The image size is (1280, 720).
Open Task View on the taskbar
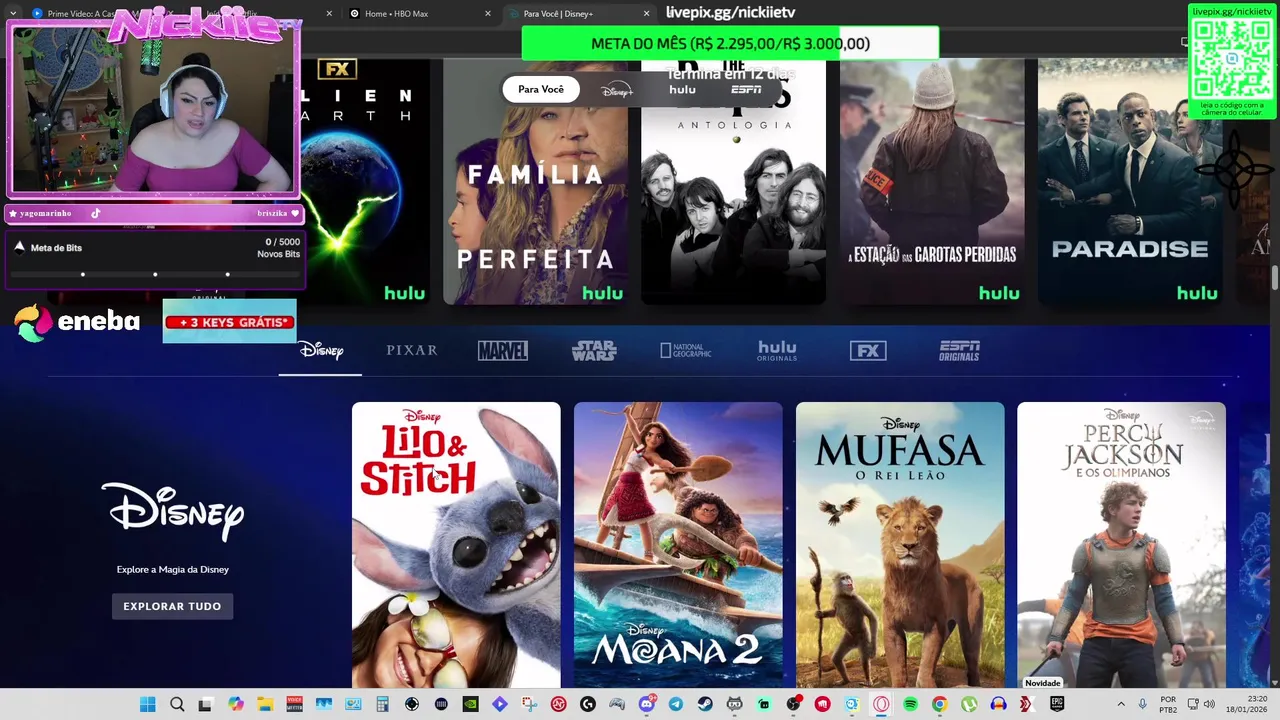(x=206, y=704)
